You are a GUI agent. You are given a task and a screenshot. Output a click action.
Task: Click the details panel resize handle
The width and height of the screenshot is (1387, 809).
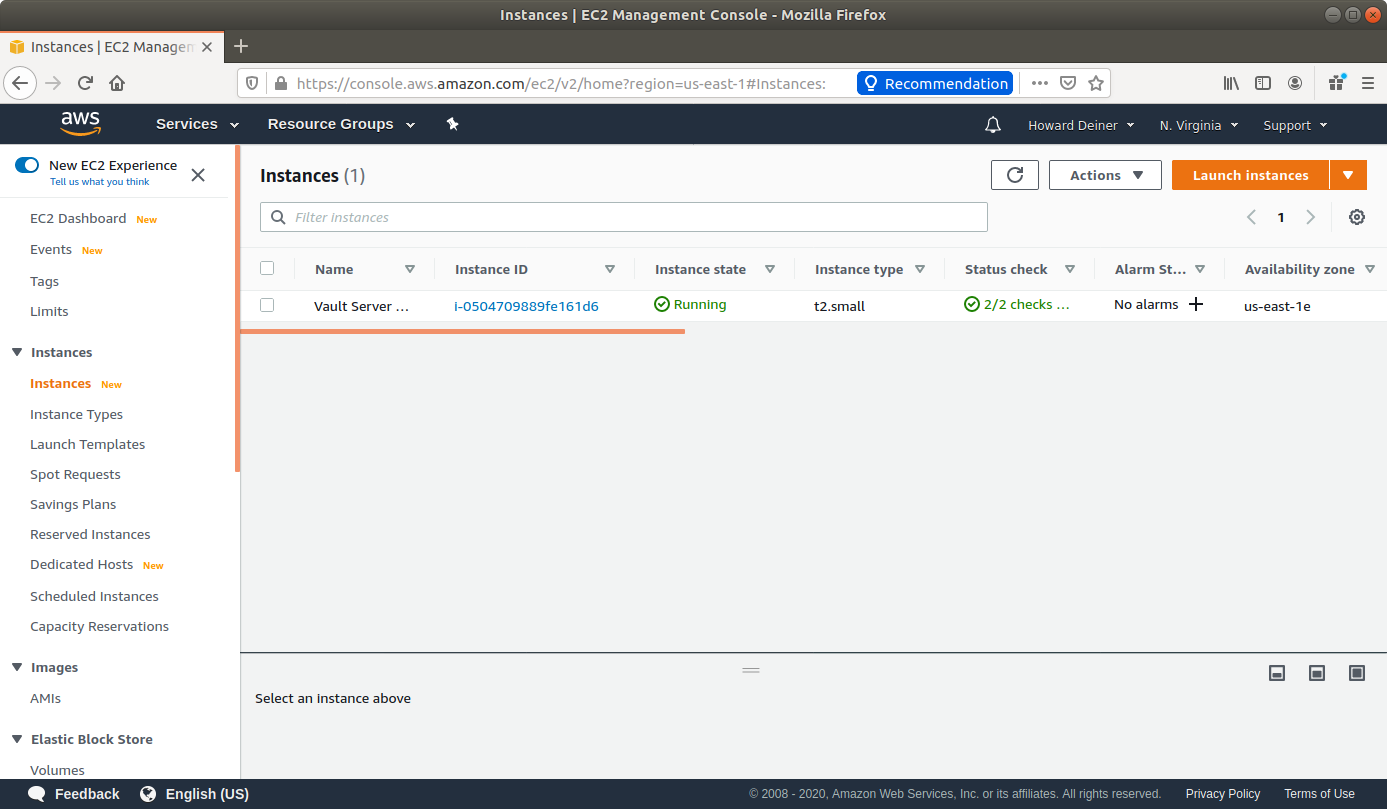tap(751, 670)
